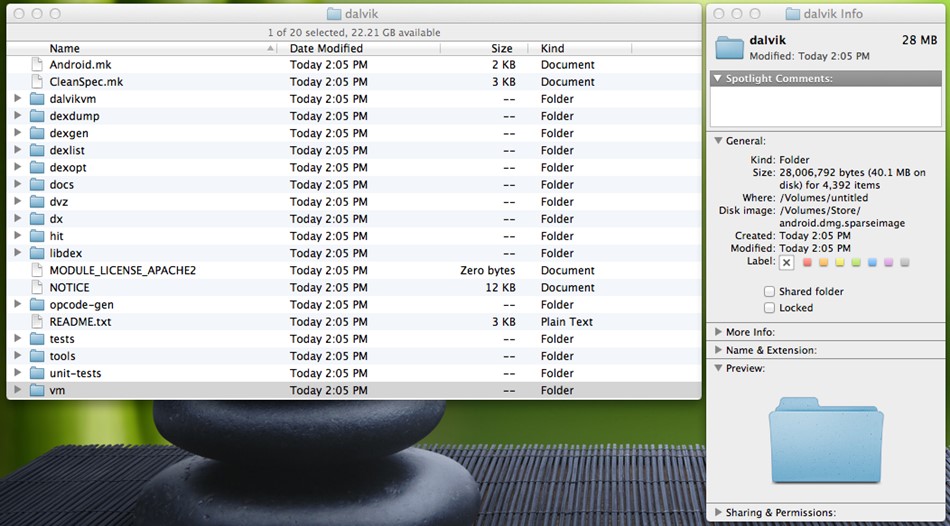Expand the docs folder disclosure triangle
This screenshot has width=950, height=526.
tap(18, 184)
